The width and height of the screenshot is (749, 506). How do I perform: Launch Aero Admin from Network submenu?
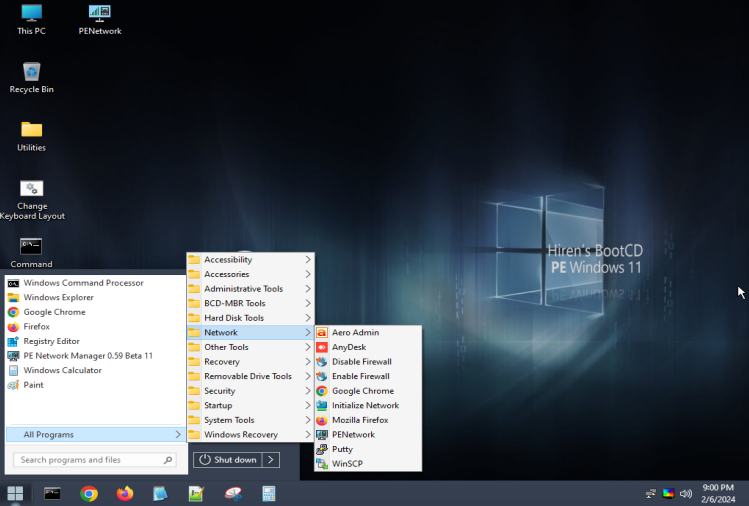click(368, 333)
